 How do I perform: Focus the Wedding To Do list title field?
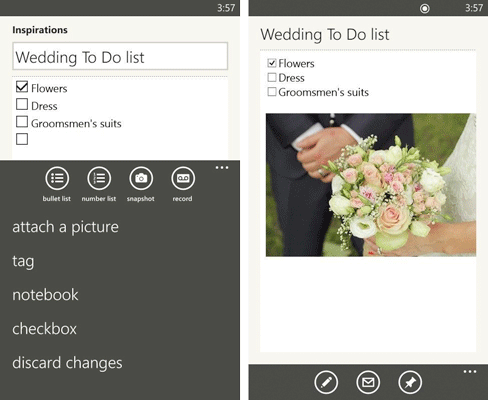pyautogui.click(x=120, y=56)
